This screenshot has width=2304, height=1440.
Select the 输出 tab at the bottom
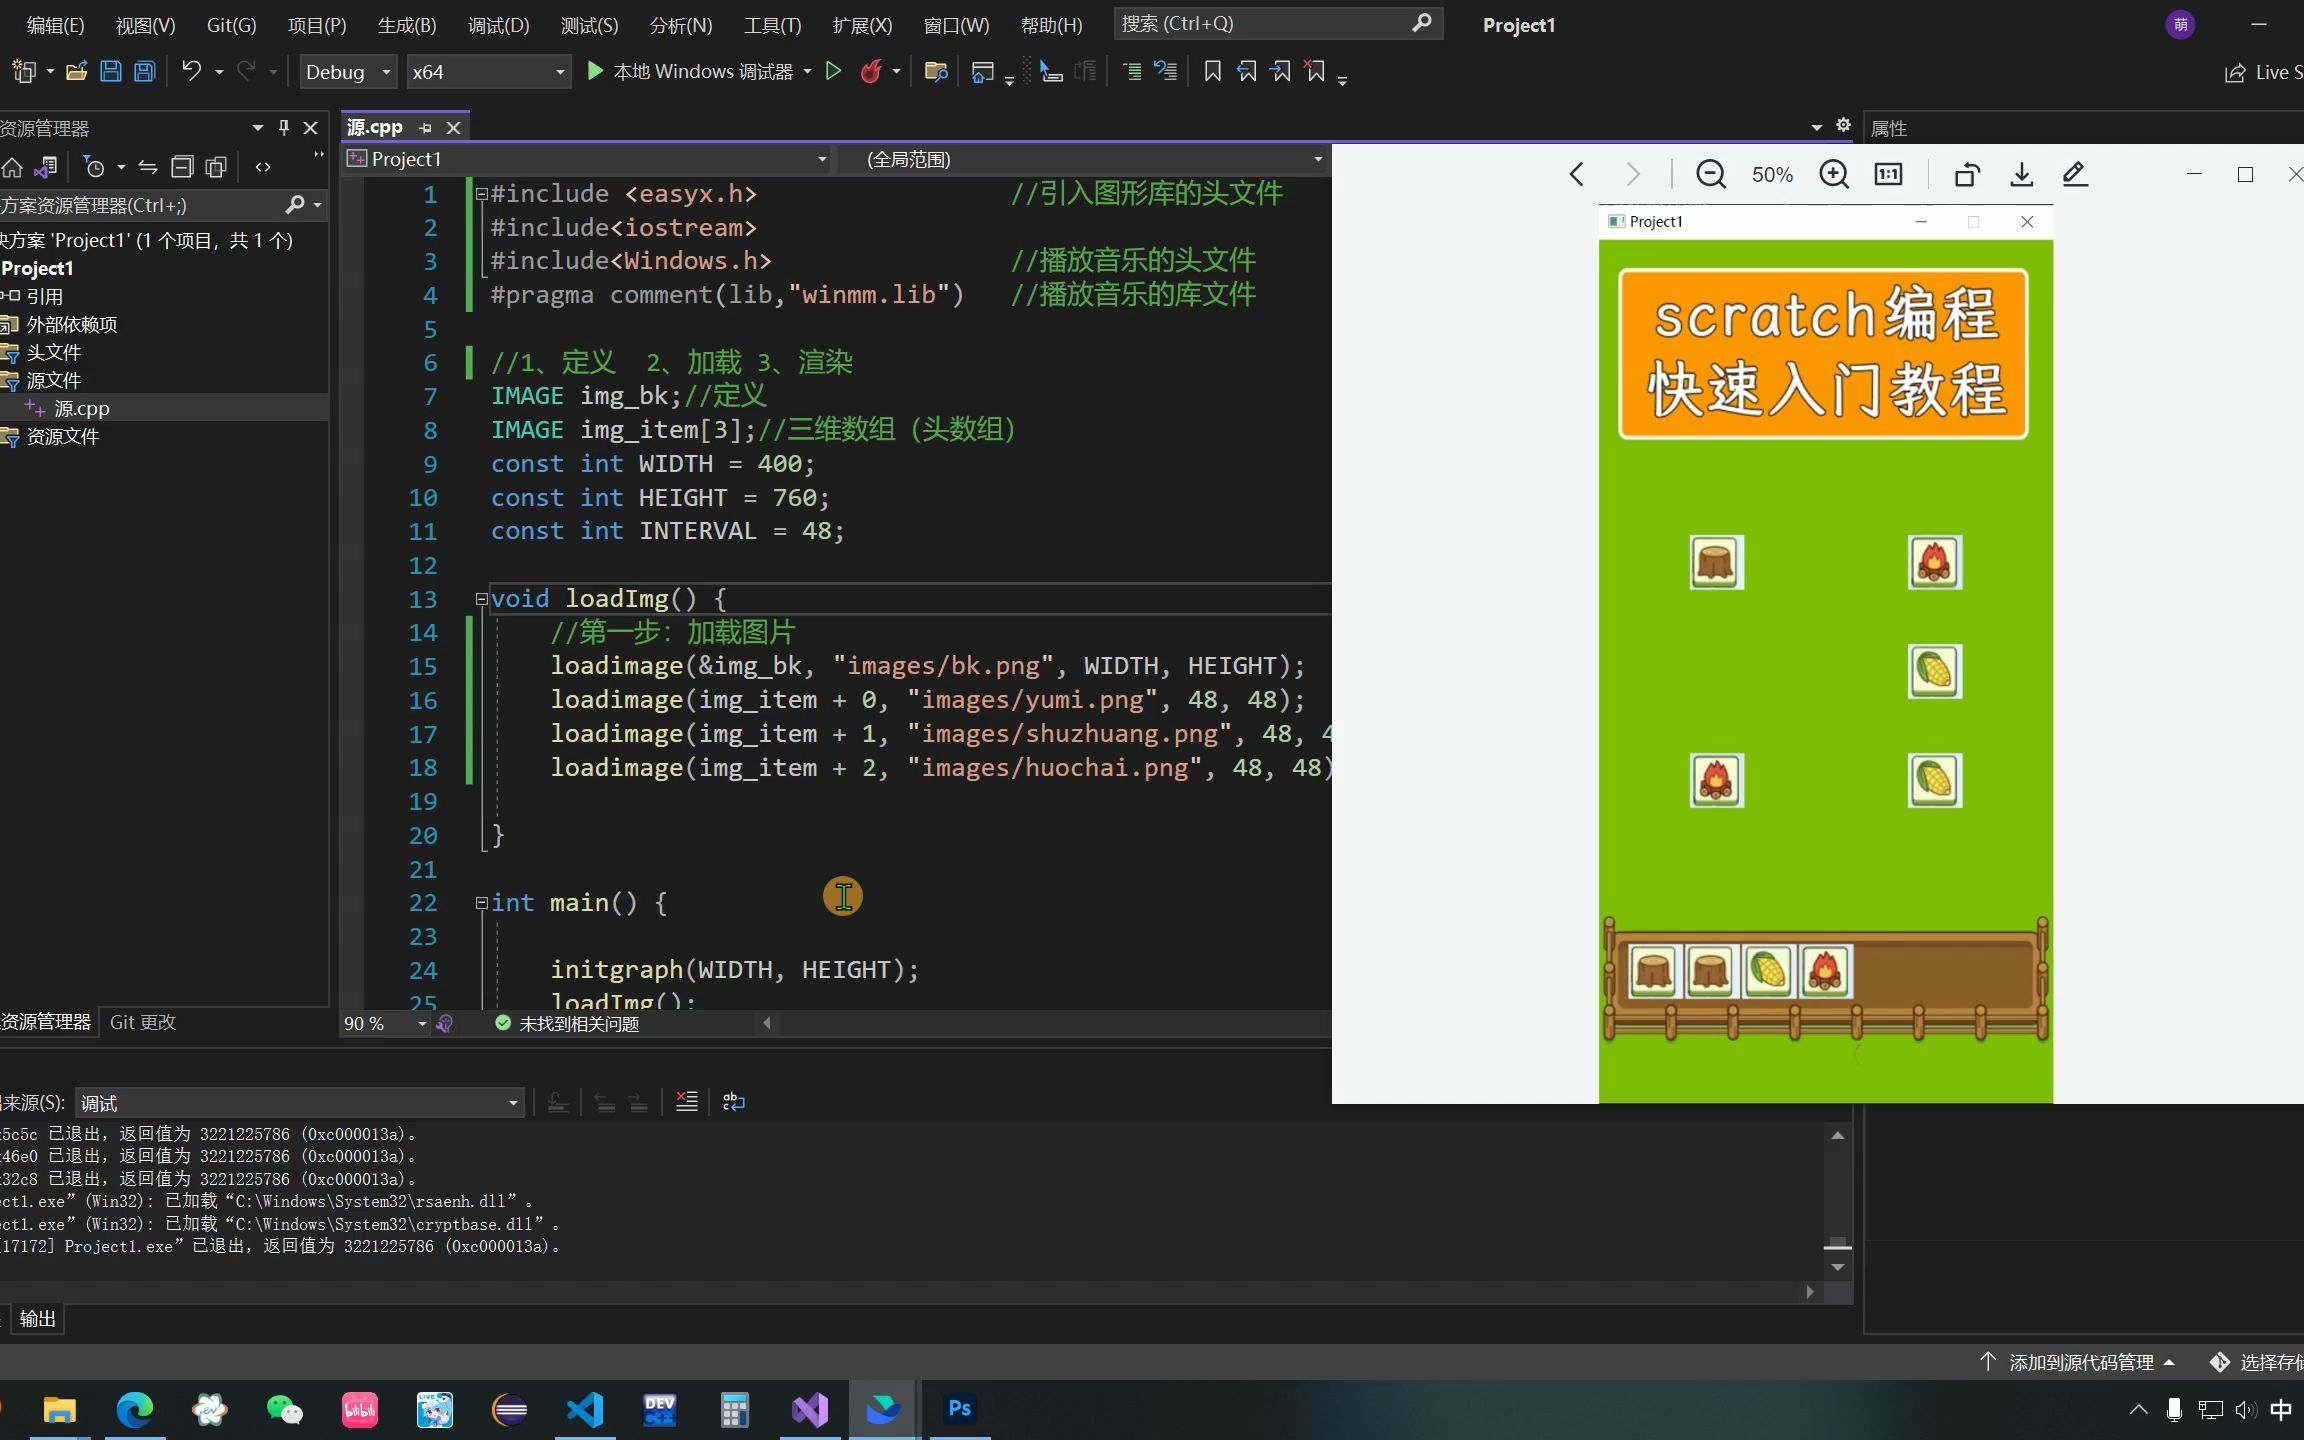(x=37, y=1319)
